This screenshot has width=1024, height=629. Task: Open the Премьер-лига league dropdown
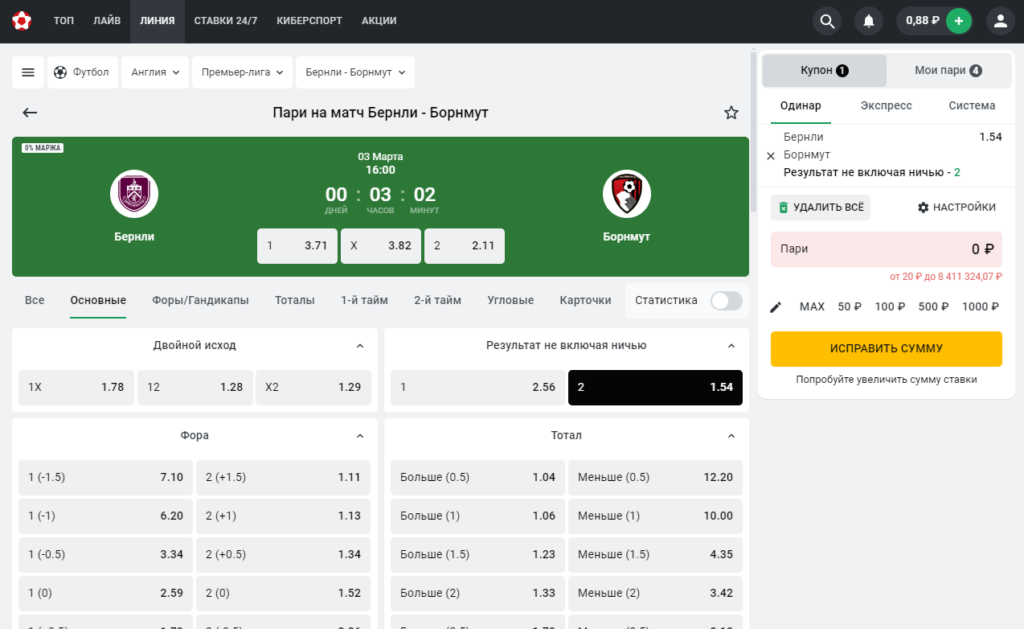coord(242,72)
